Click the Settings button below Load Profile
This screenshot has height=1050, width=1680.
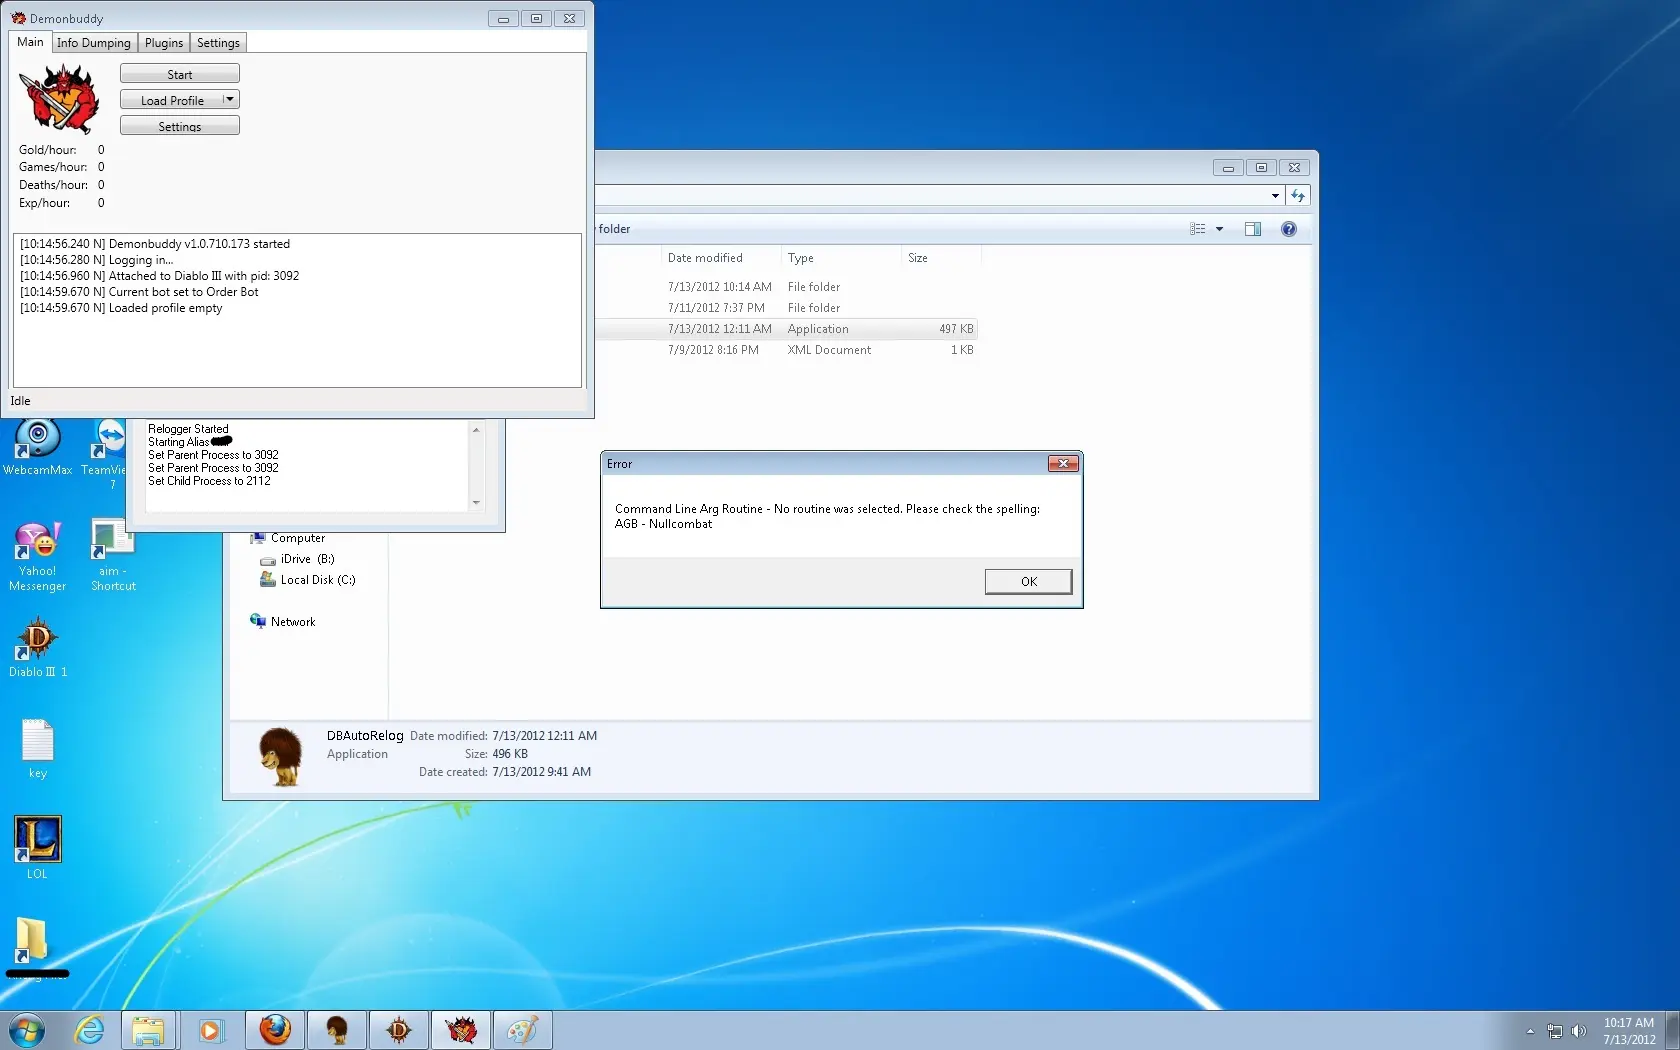click(x=180, y=126)
